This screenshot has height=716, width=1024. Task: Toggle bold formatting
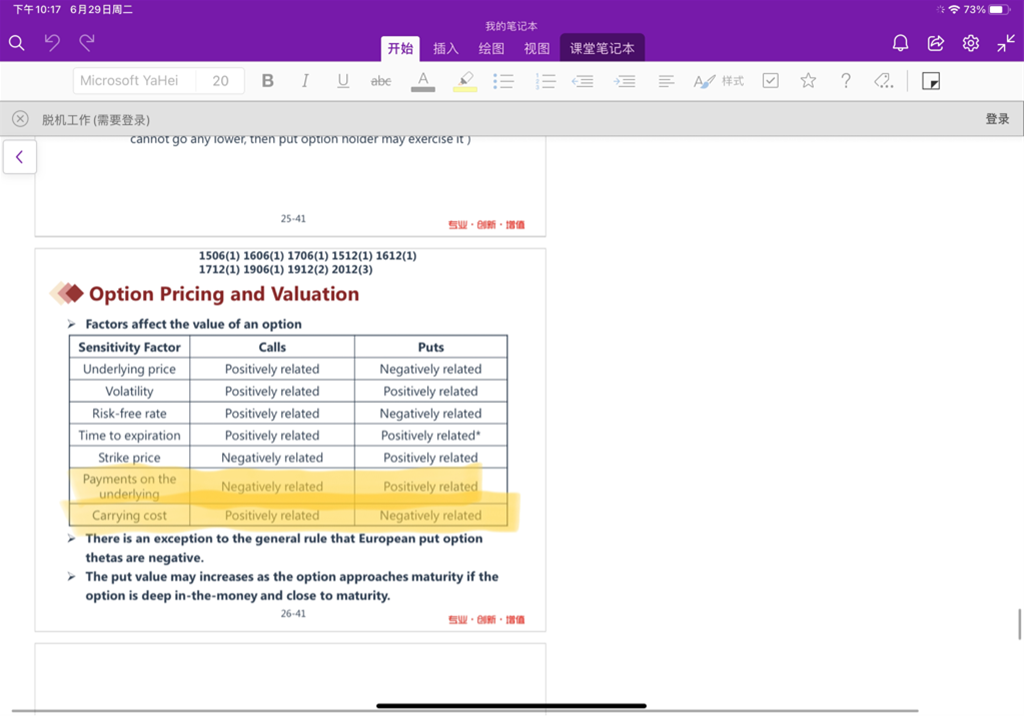click(x=268, y=81)
